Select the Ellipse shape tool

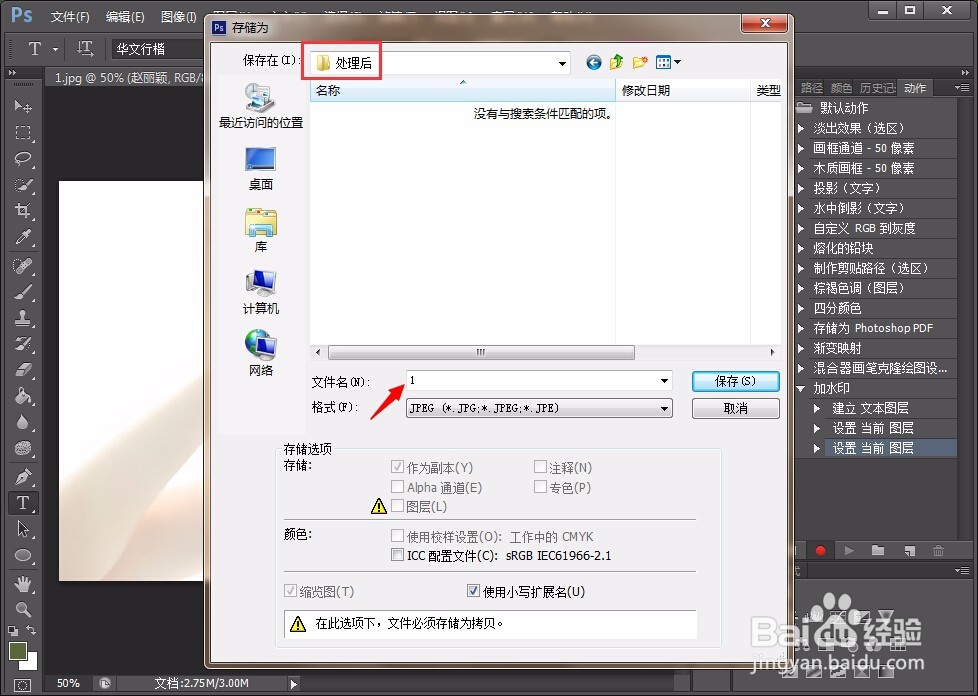[23, 555]
